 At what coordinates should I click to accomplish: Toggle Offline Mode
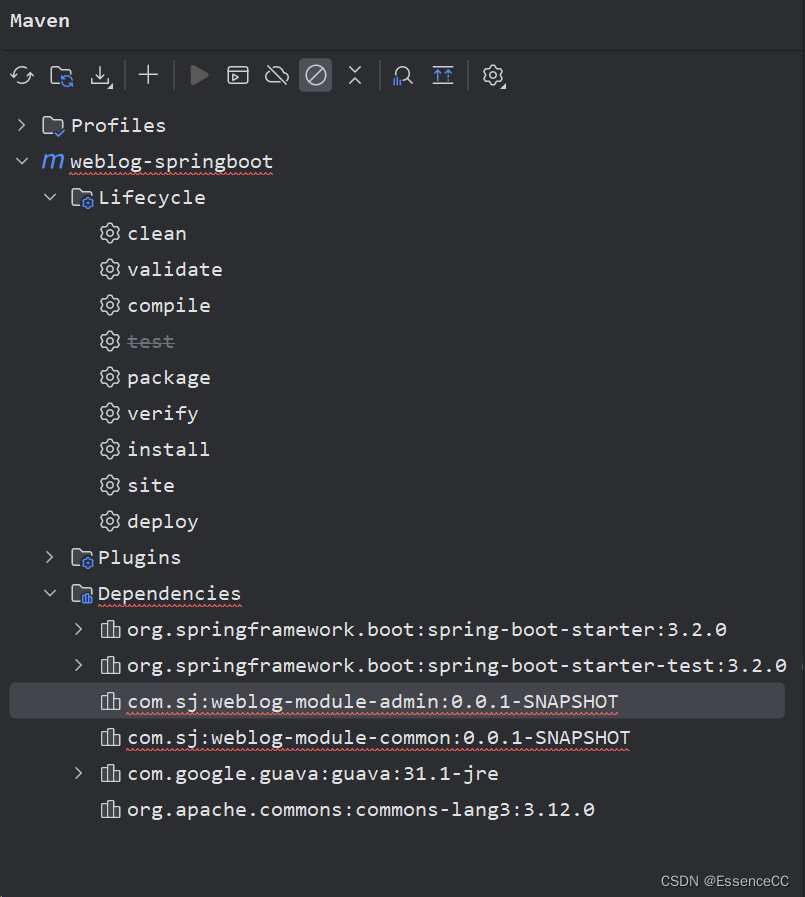[x=277, y=75]
